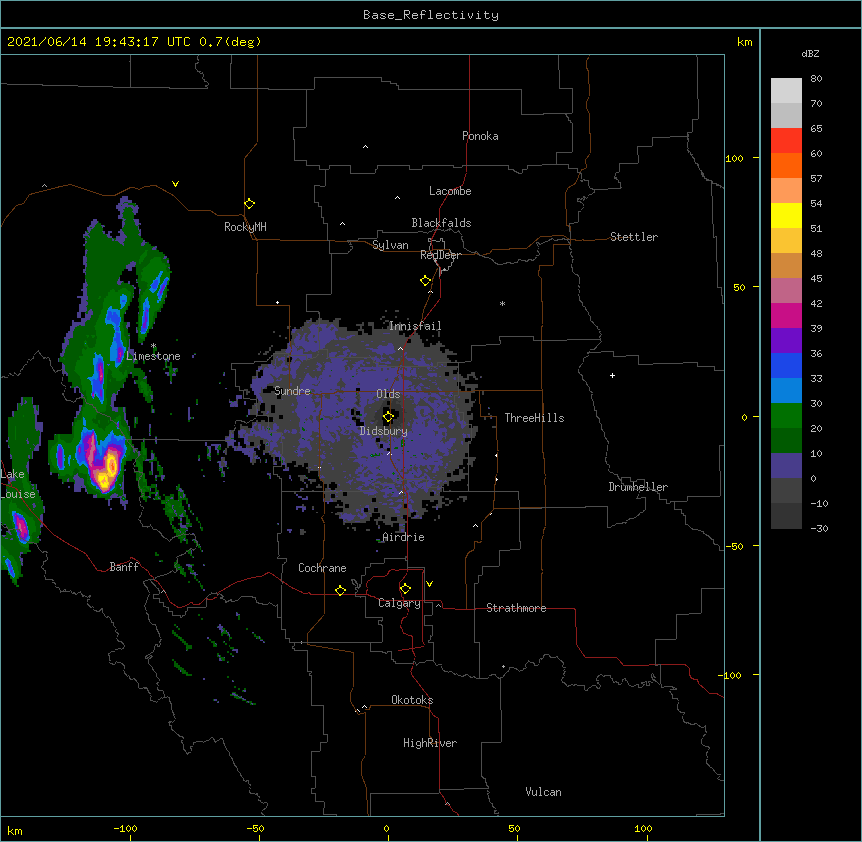Click the RedDeer city label
862x842 pixels.
click(440, 255)
